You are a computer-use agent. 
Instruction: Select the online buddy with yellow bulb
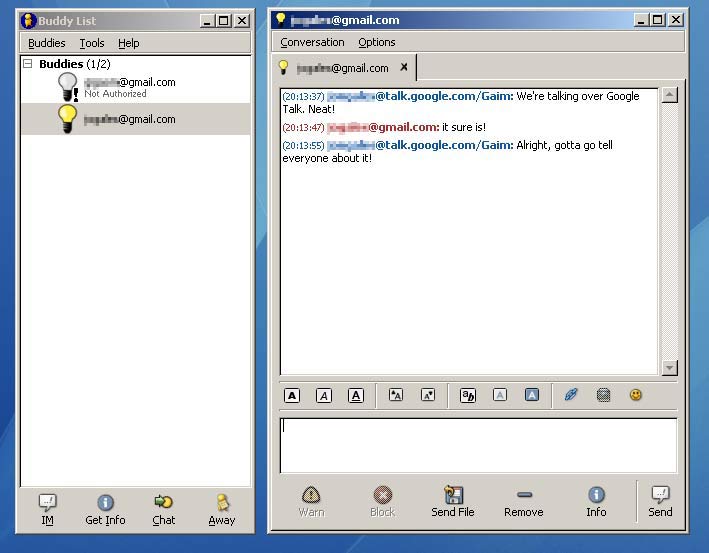click(x=136, y=119)
